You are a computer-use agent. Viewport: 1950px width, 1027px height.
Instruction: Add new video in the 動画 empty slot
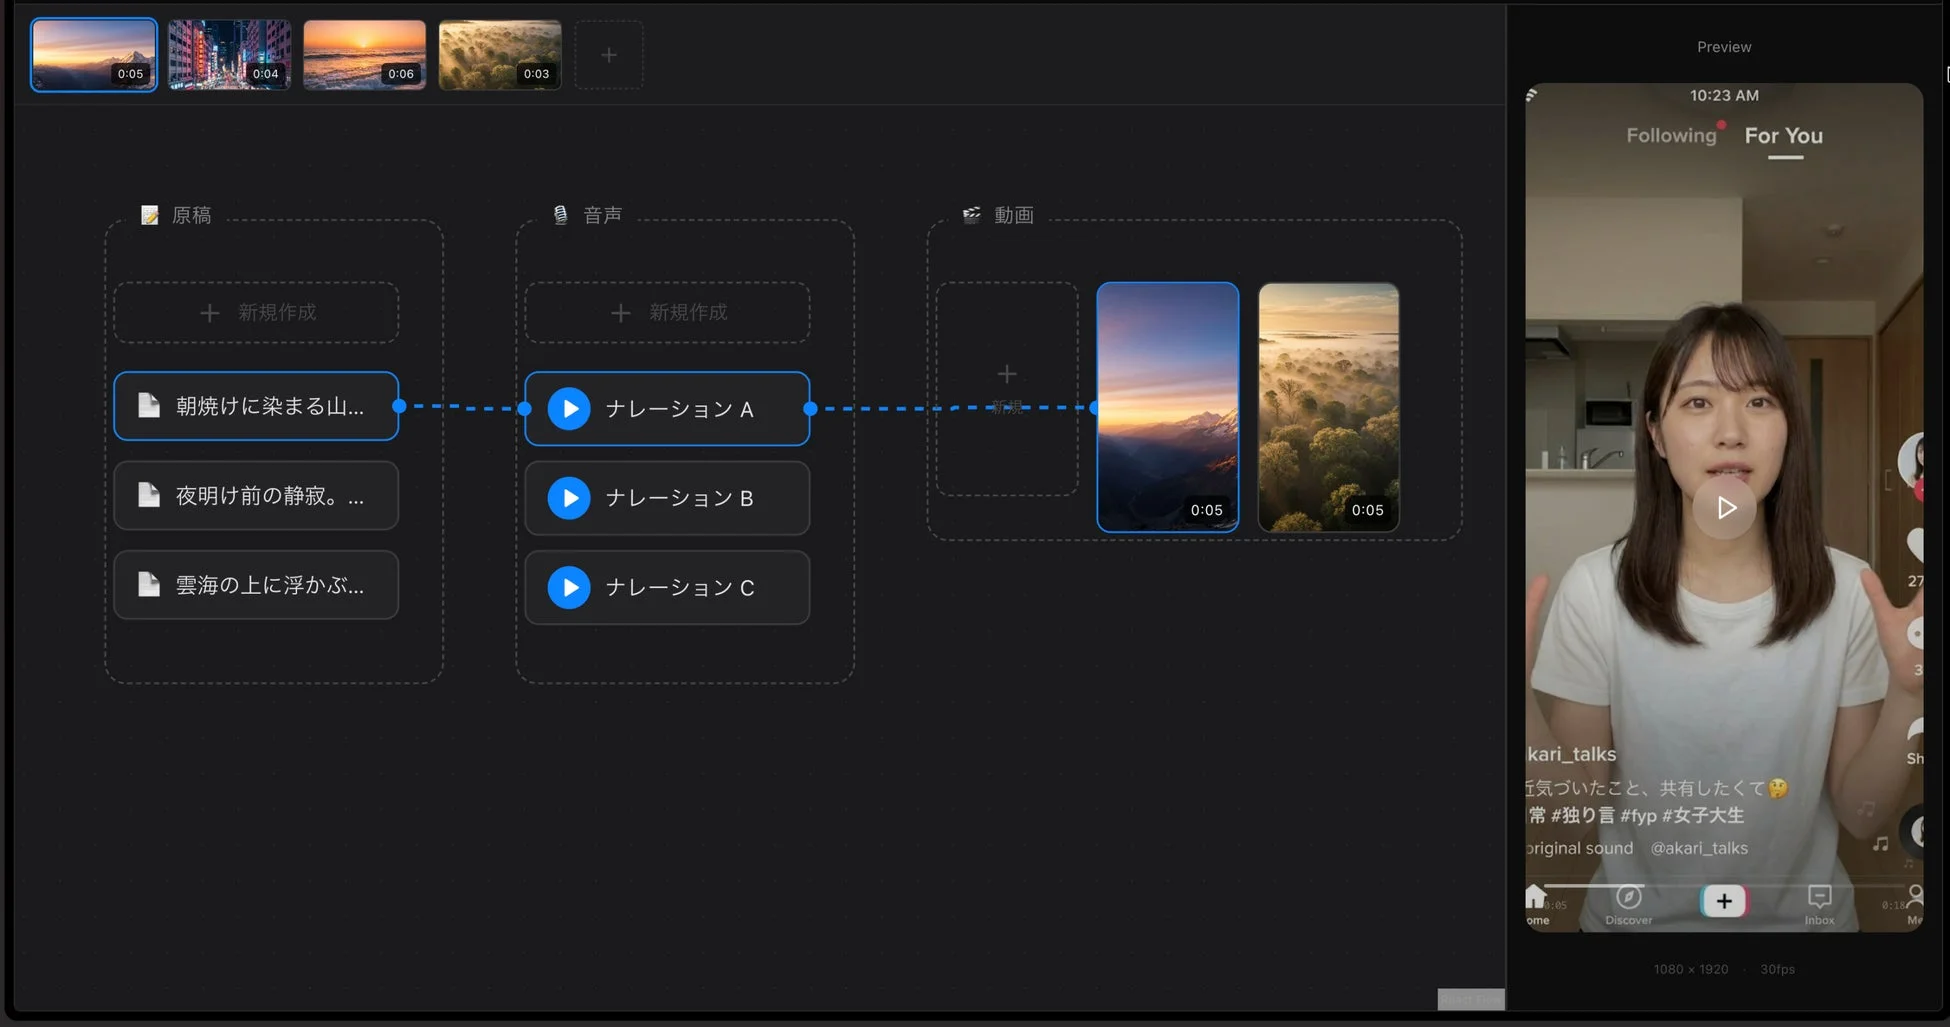(x=1006, y=388)
